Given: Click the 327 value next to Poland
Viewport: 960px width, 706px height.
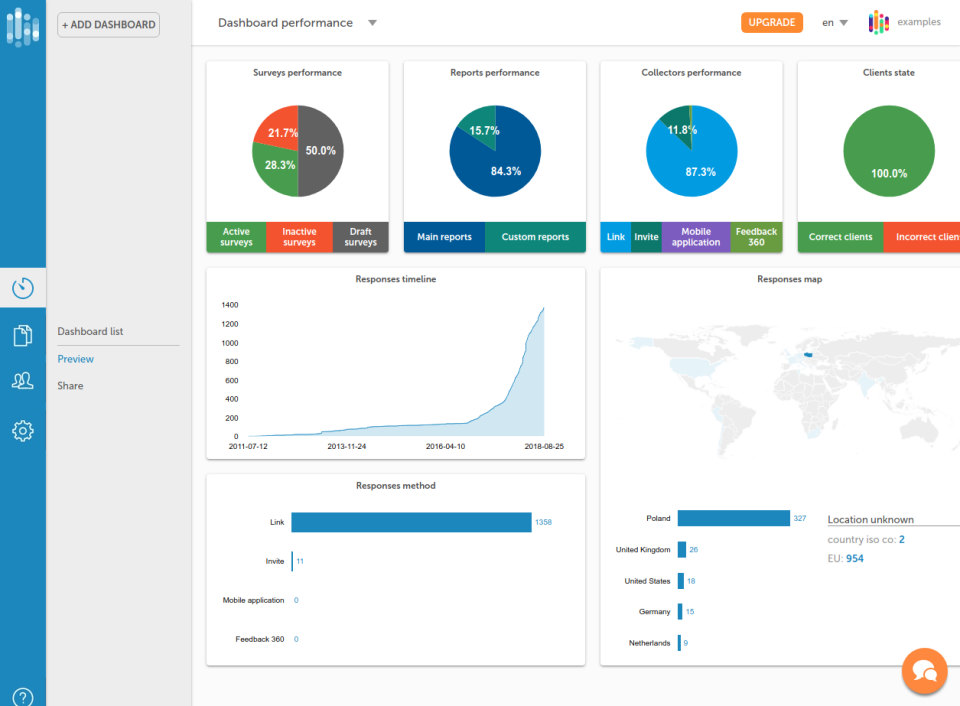Looking at the screenshot, I should pyautogui.click(x=800, y=518).
